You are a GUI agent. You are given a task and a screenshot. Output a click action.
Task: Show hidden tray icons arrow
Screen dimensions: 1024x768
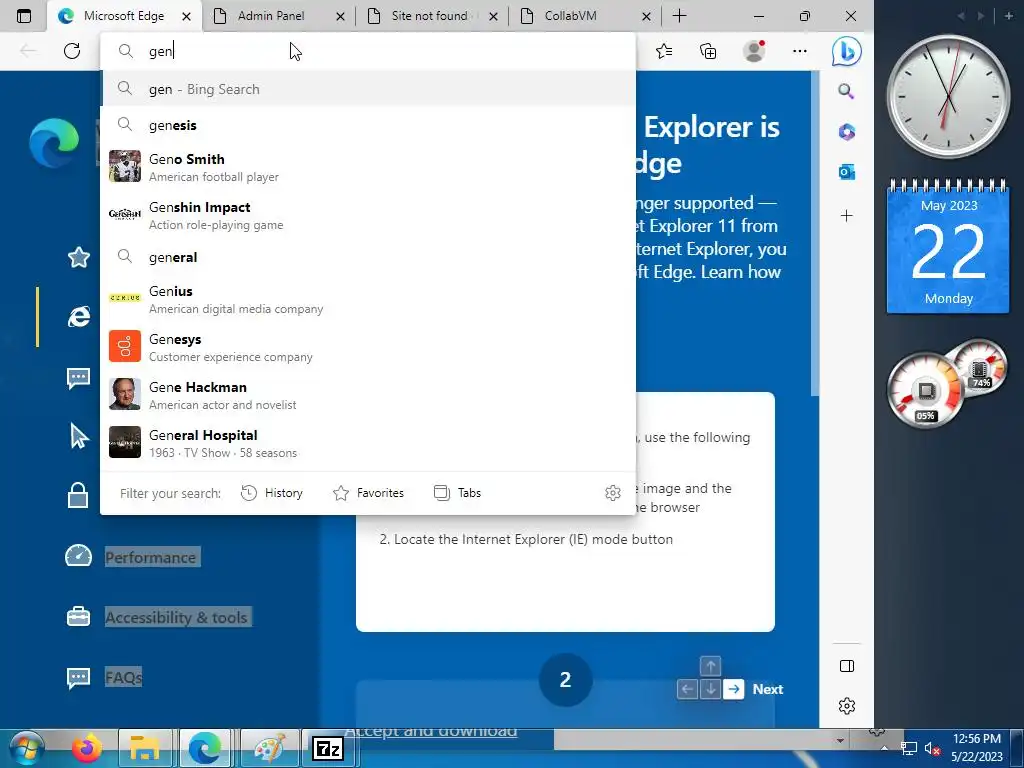[x=884, y=748]
